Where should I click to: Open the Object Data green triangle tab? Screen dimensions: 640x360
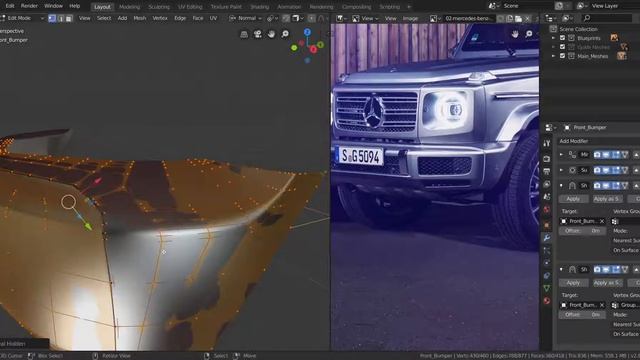tap(547, 289)
